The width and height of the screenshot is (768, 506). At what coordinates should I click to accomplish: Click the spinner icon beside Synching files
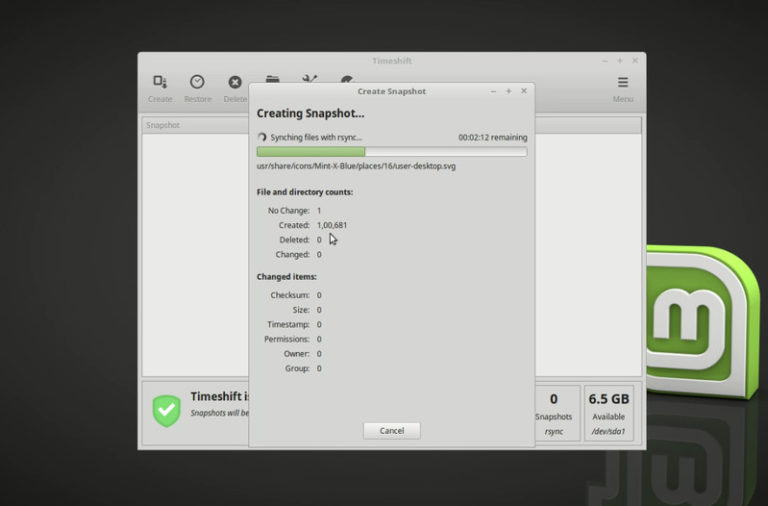tap(262, 137)
